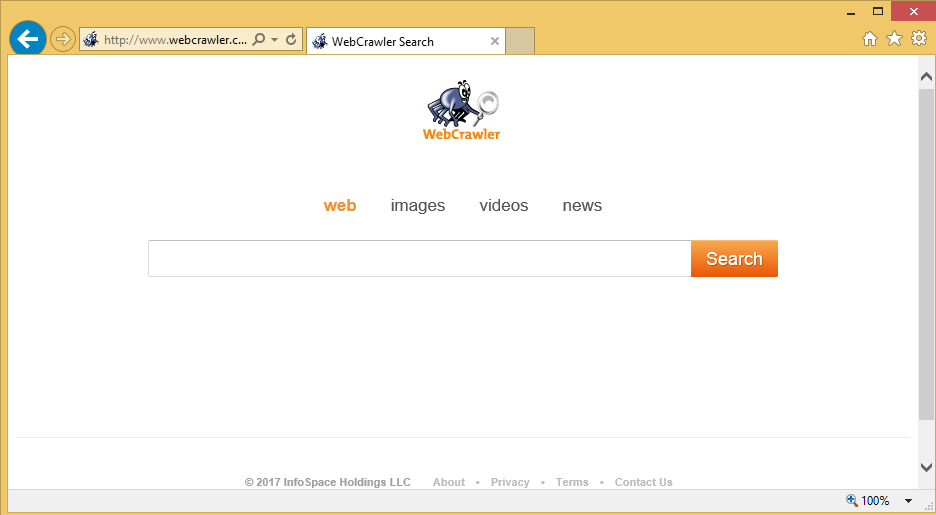The width and height of the screenshot is (936, 515).
Task: Click the vertical scrollbar thumb
Action: [x=926, y=254]
